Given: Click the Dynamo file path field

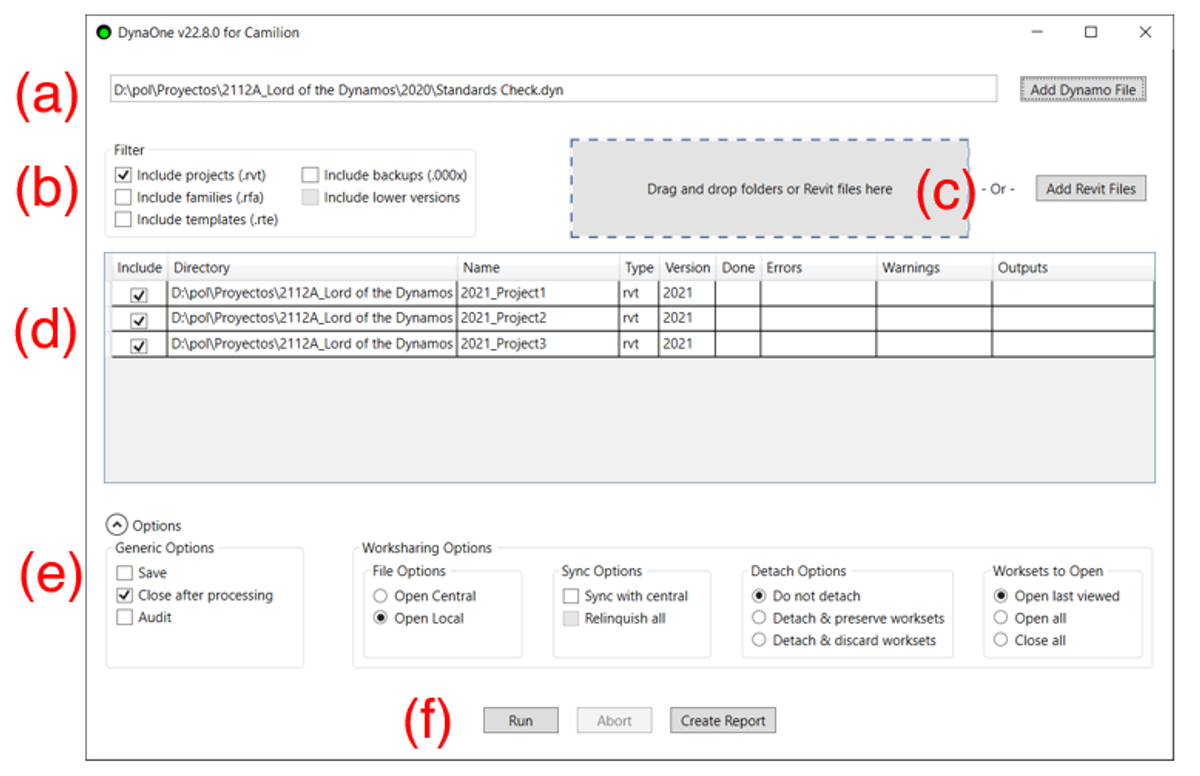Looking at the screenshot, I should click(554, 89).
